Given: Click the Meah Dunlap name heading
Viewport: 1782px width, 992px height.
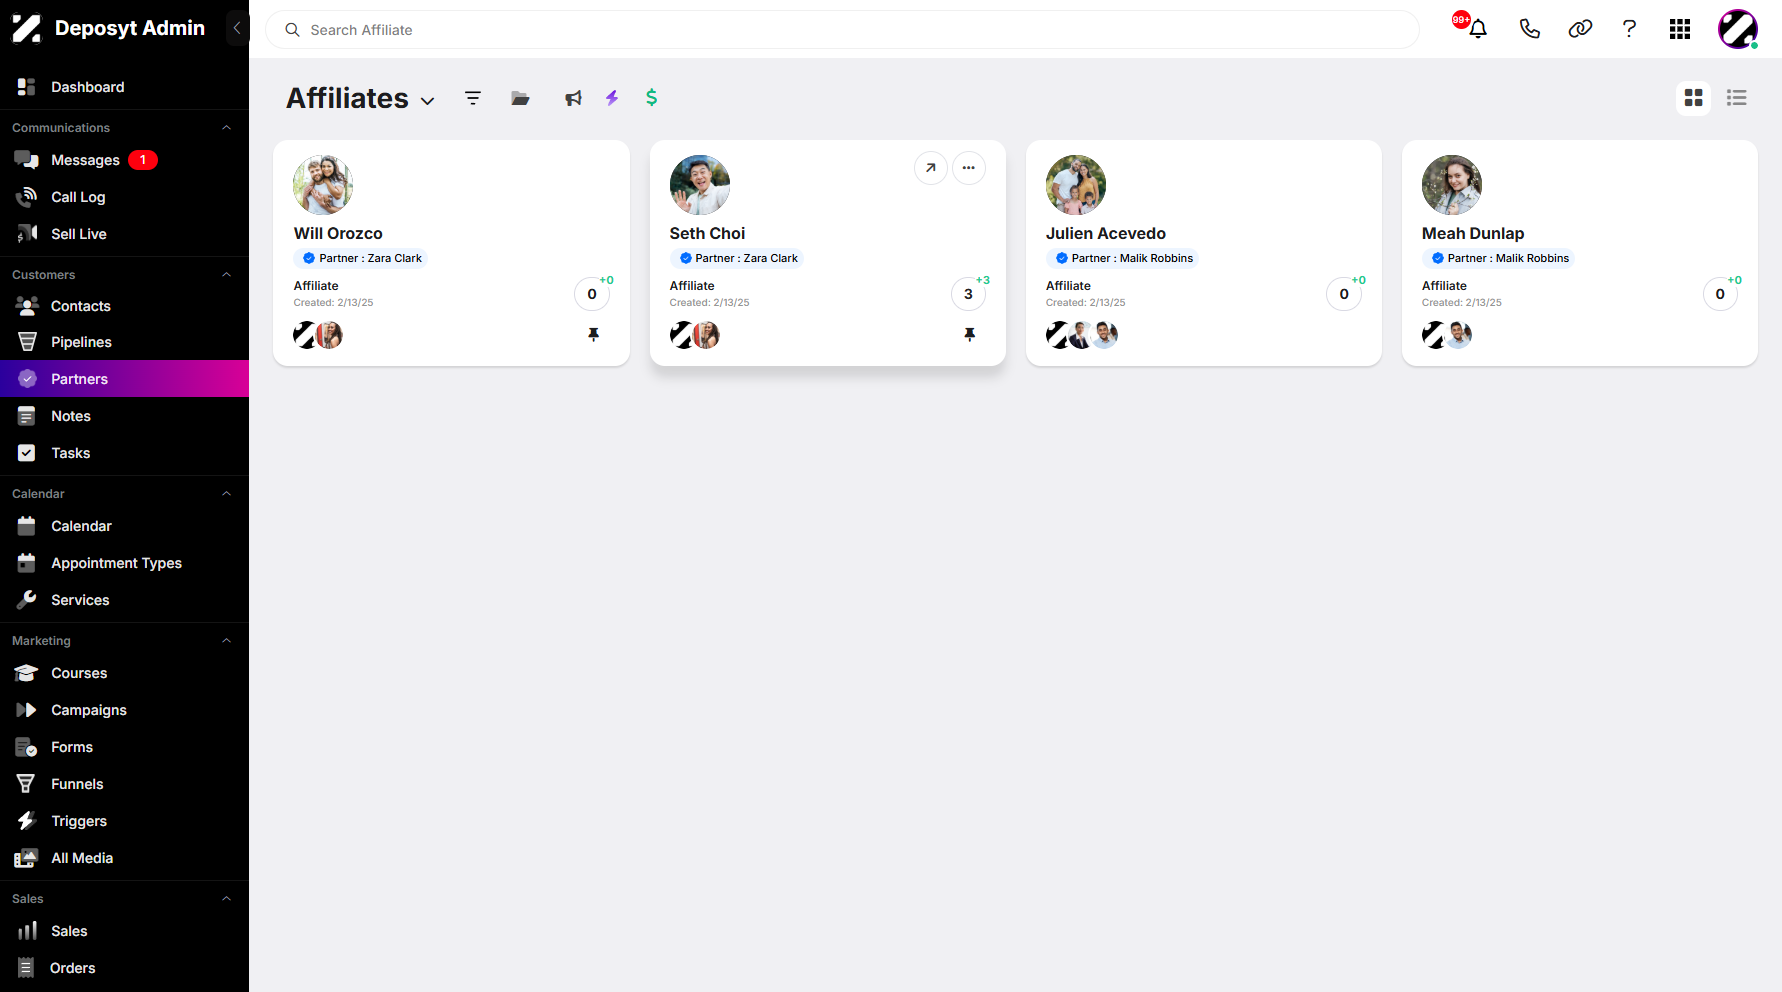Looking at the screenshot, I should tap(1473, 233).
